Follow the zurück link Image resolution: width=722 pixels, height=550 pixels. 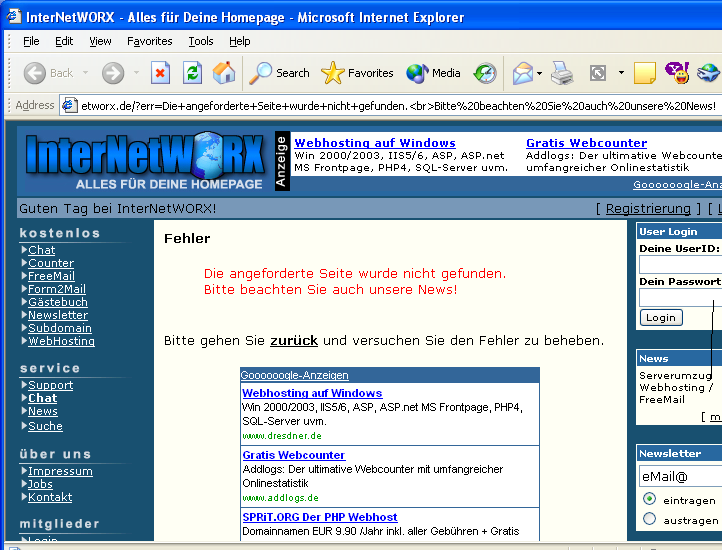pos(294,341)
